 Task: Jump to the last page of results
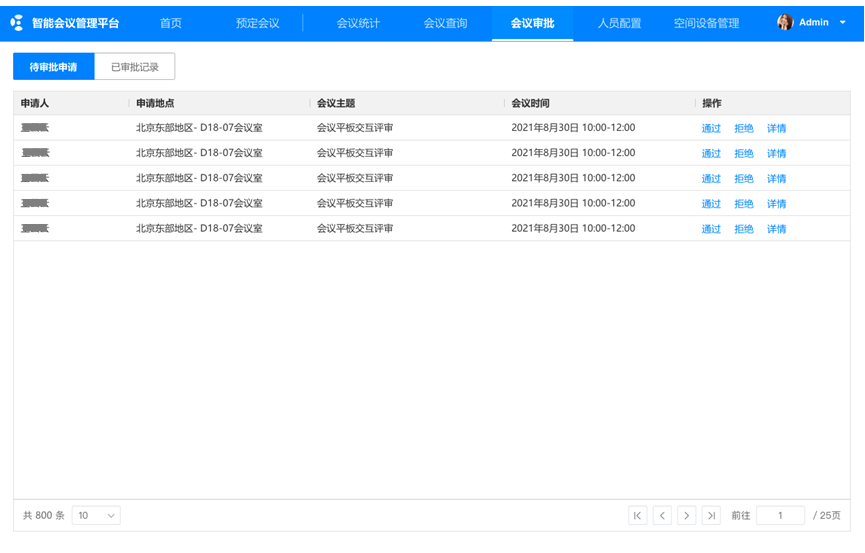click(711, 516)
